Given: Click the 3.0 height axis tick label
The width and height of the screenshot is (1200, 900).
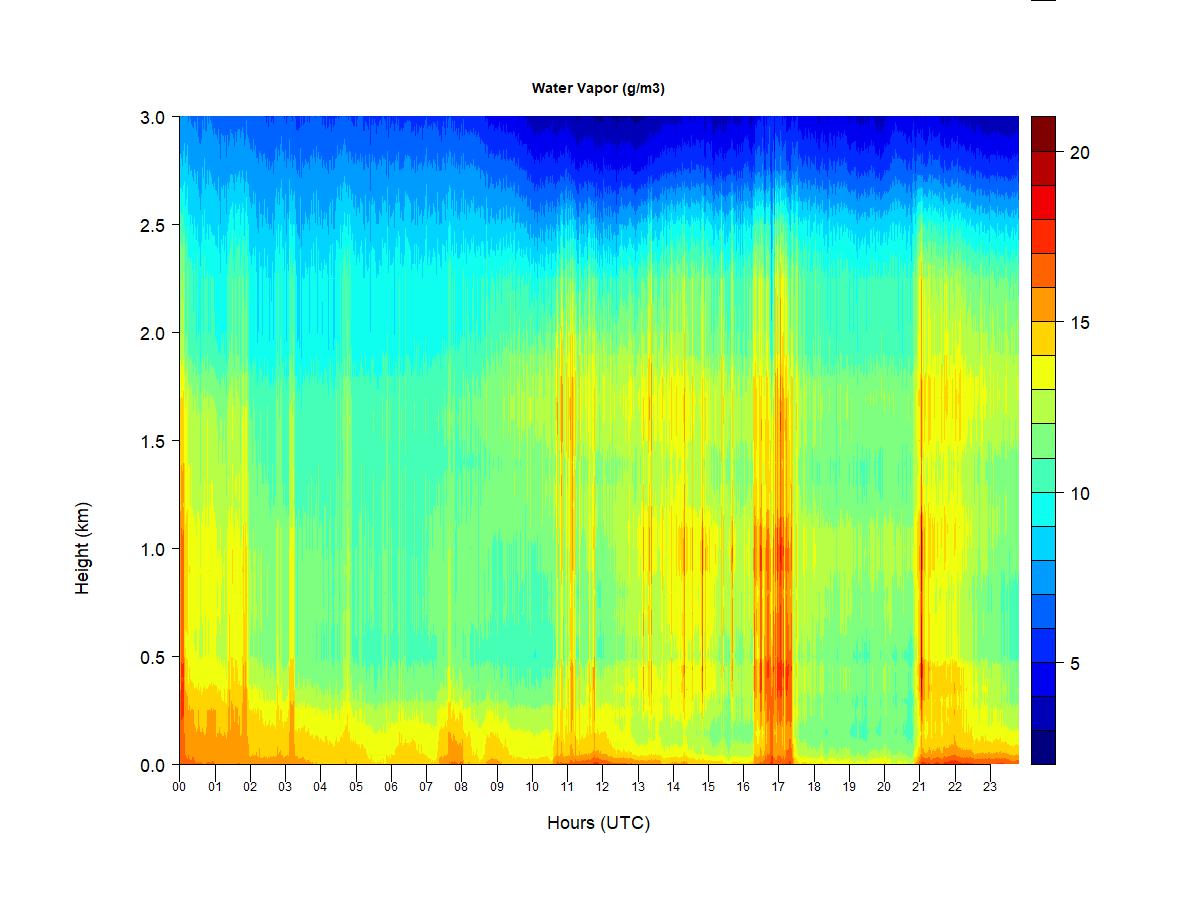Looking at the screenshot, I should (152, 117).
